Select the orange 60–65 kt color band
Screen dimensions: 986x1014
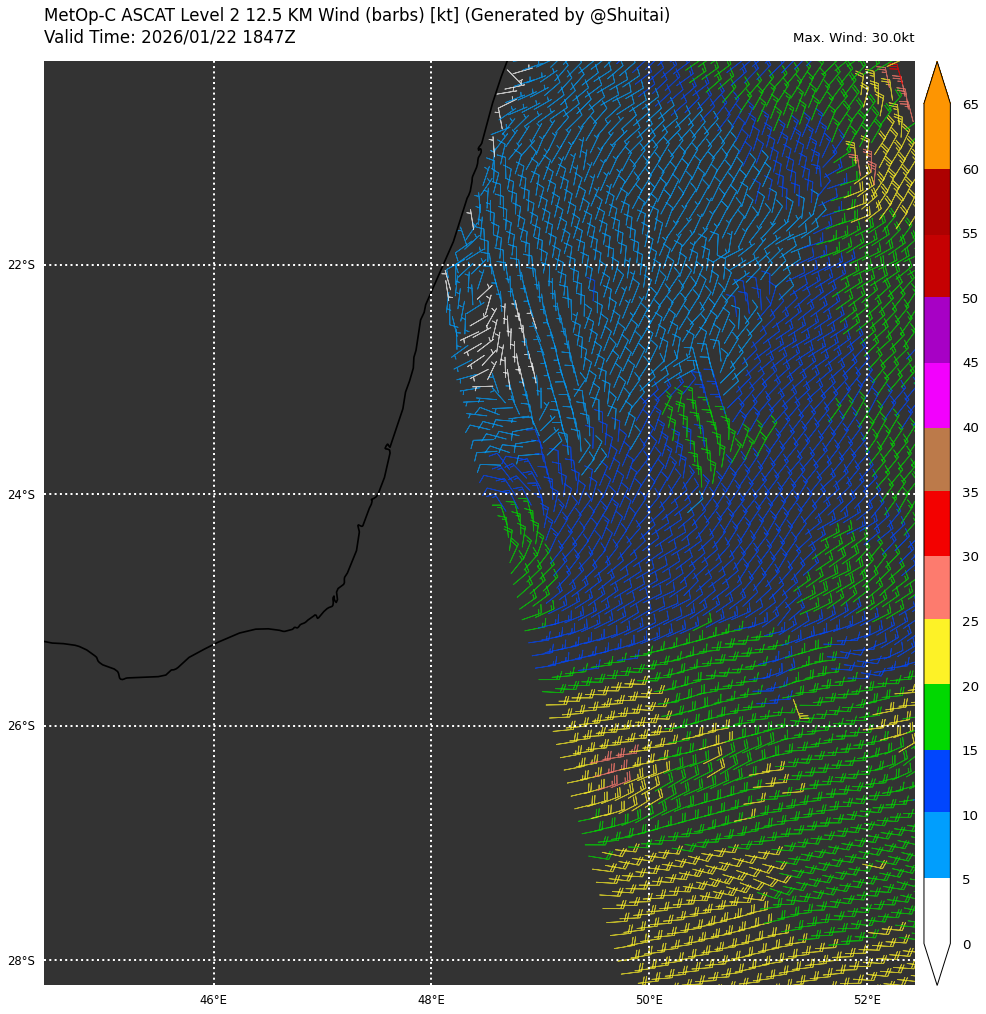[937, 137]
